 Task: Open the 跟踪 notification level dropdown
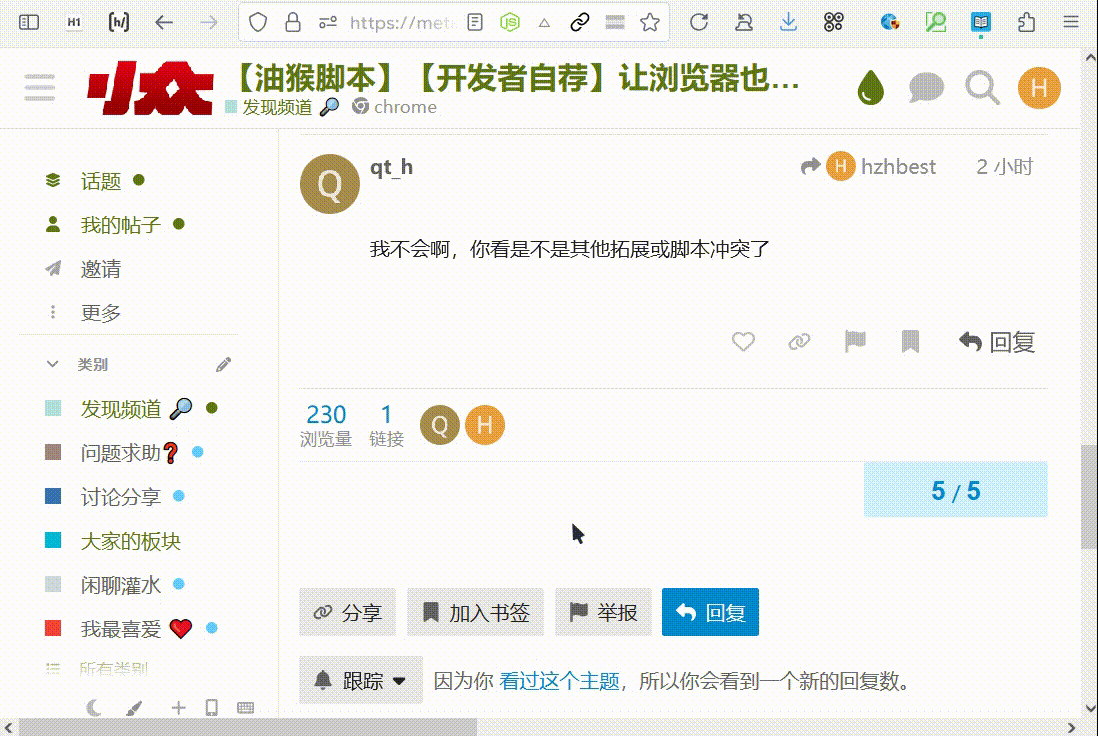[361, 681]
